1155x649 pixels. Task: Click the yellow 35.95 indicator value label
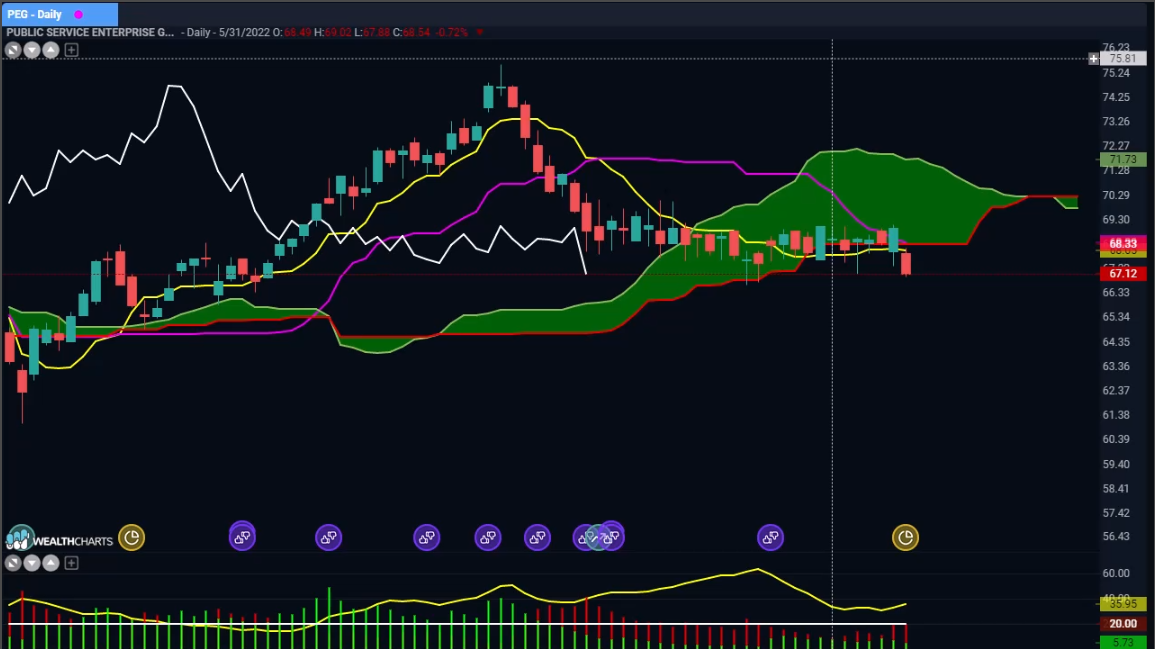point(1123,603)
